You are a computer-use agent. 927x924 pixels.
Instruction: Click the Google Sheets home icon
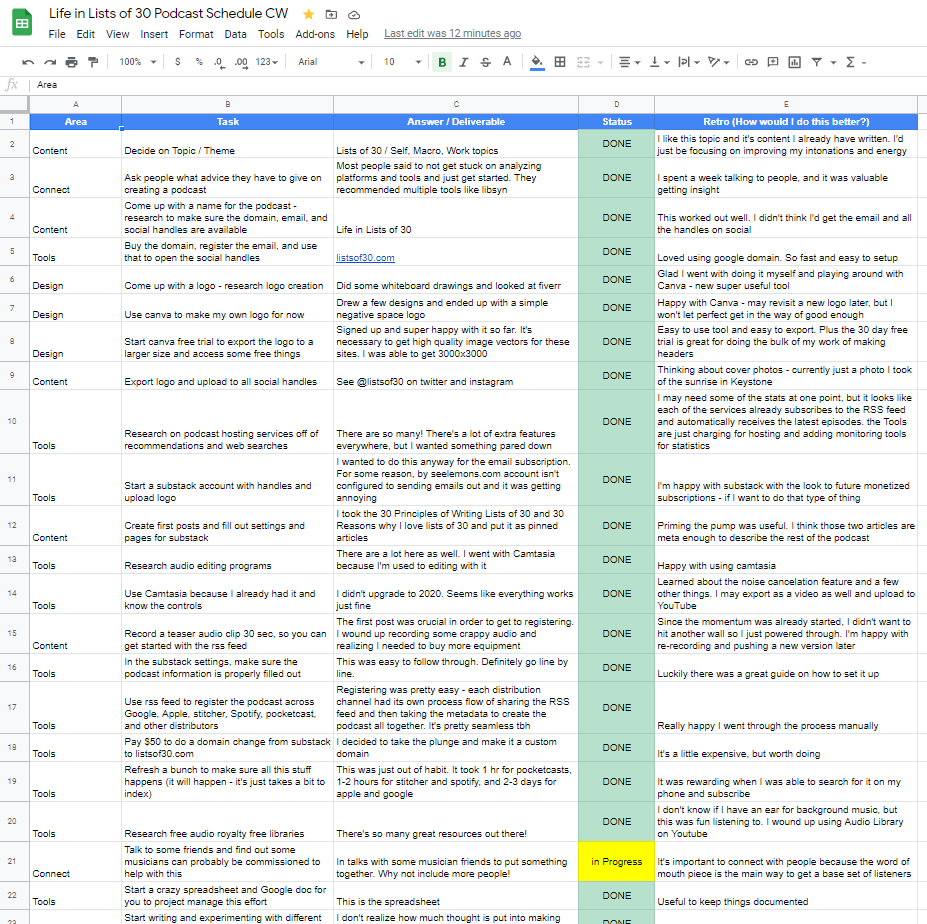coord(22,22)
